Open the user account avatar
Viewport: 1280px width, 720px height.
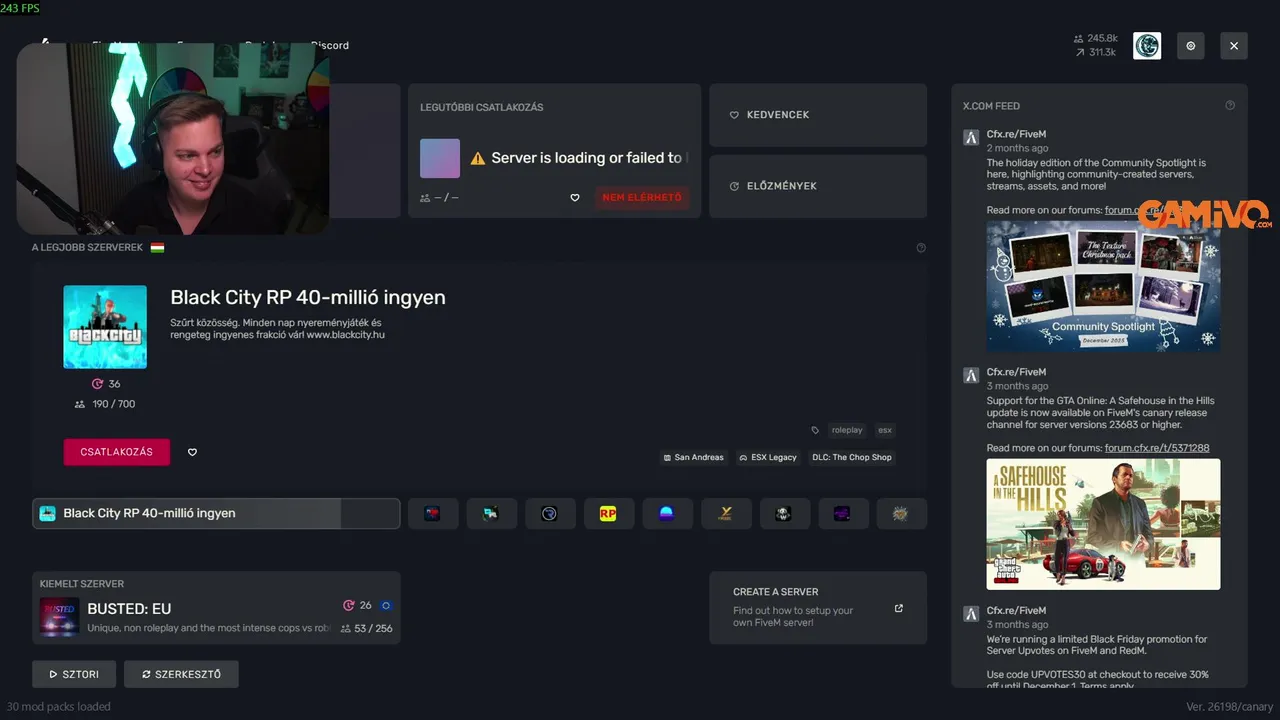tap(1147, 46)
